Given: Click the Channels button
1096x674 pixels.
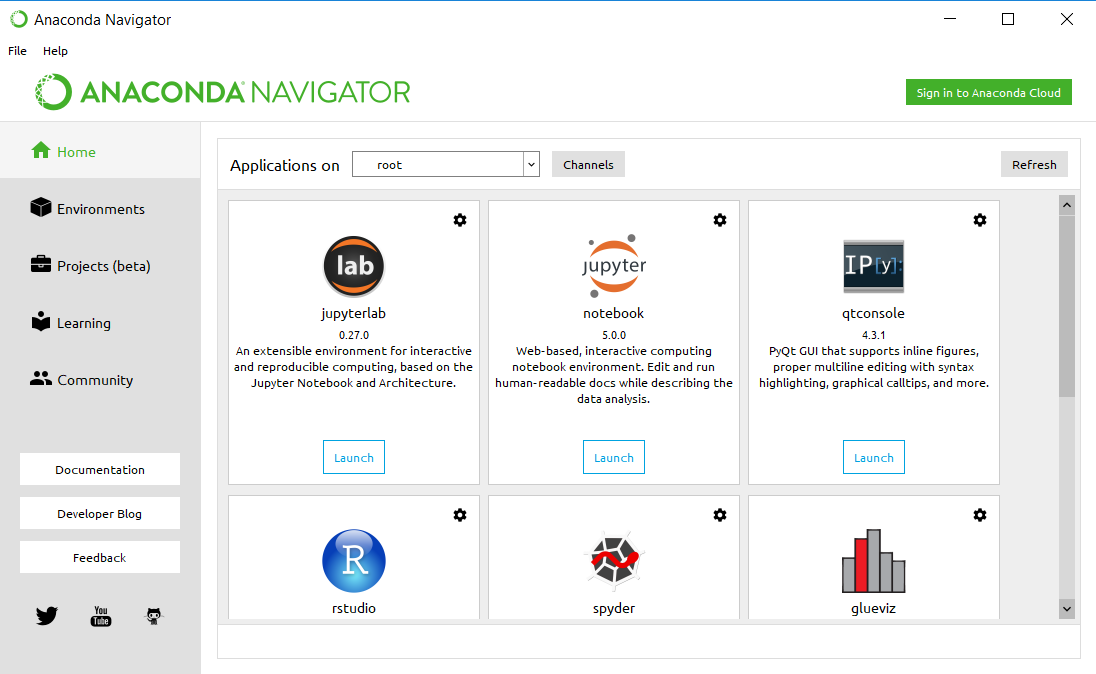Looking at the screenshot, I should [x=589, y=164].
